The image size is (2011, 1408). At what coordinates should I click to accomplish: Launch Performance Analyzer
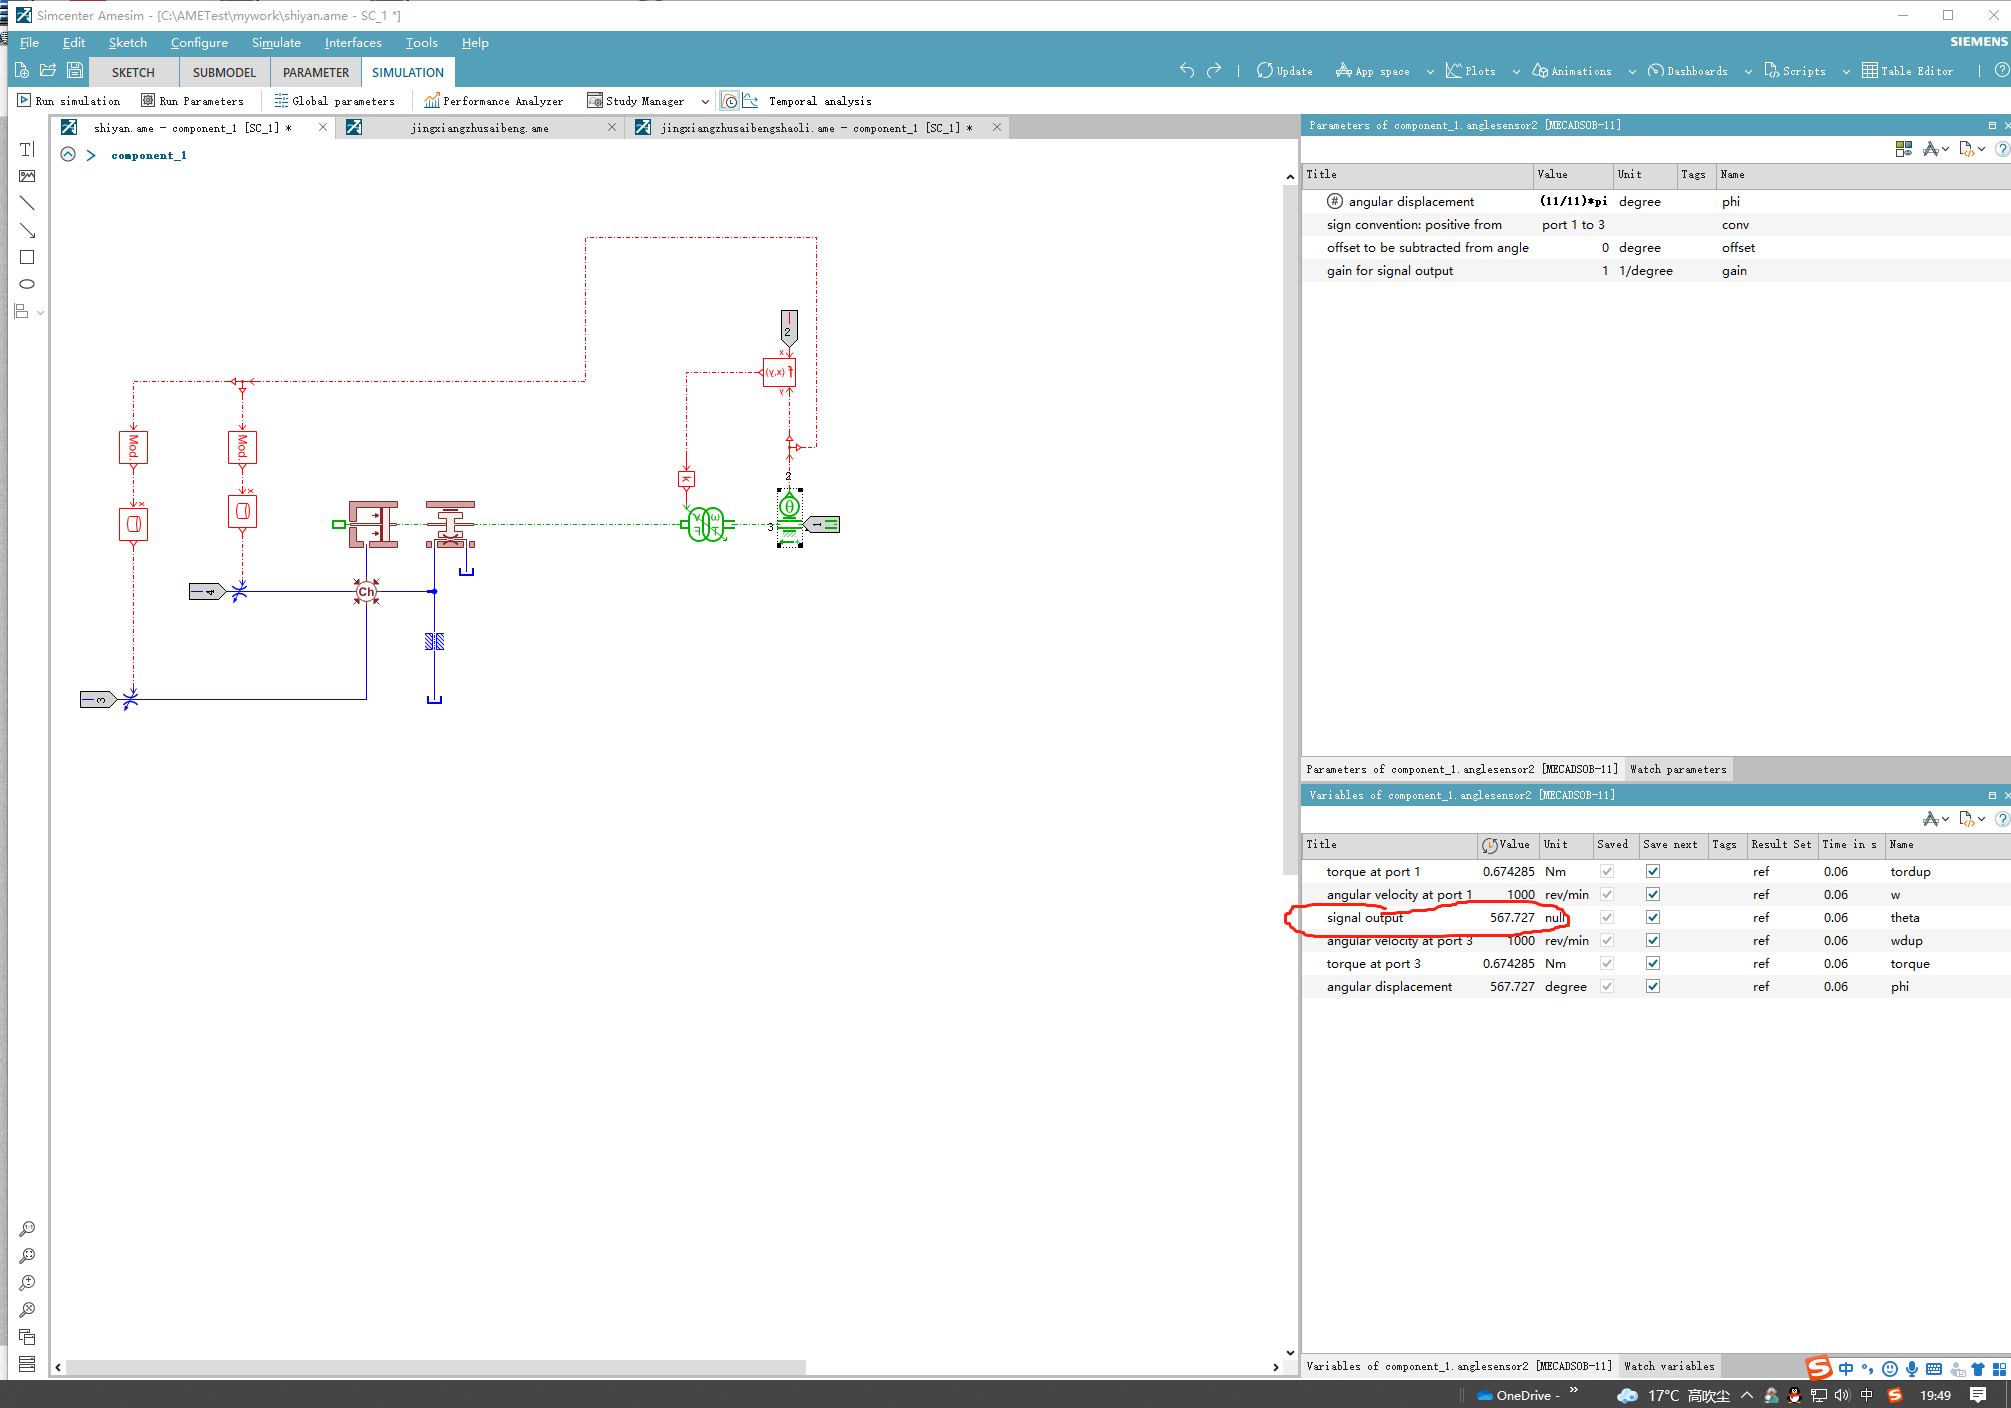493,101
